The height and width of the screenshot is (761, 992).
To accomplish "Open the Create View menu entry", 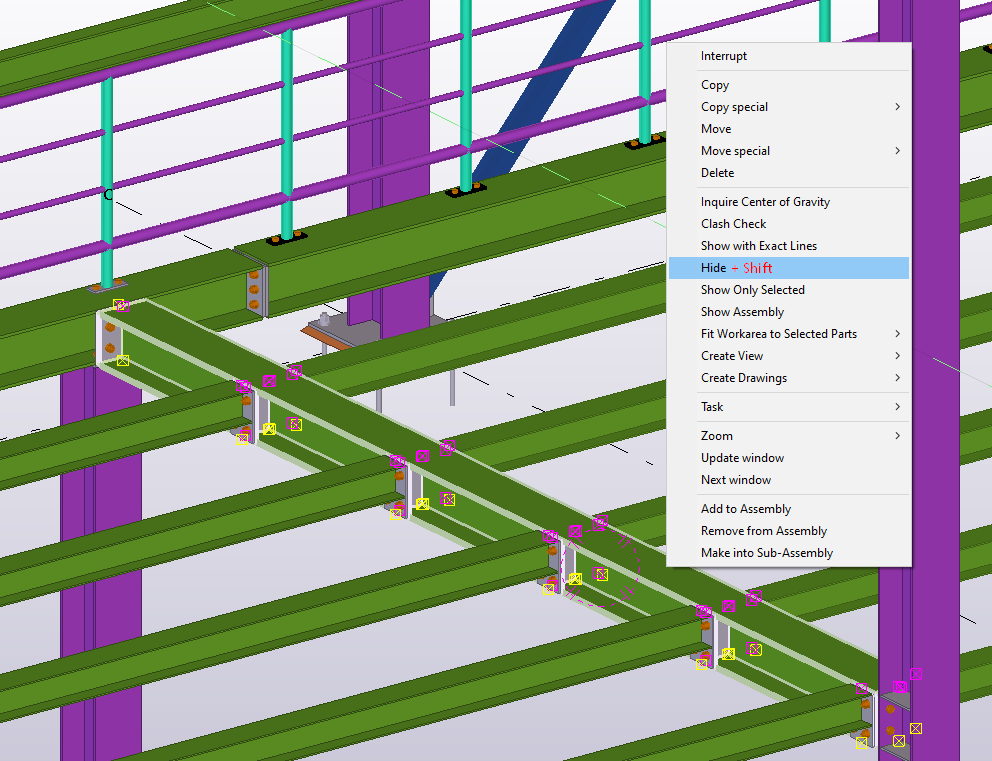I will (789, 356).
